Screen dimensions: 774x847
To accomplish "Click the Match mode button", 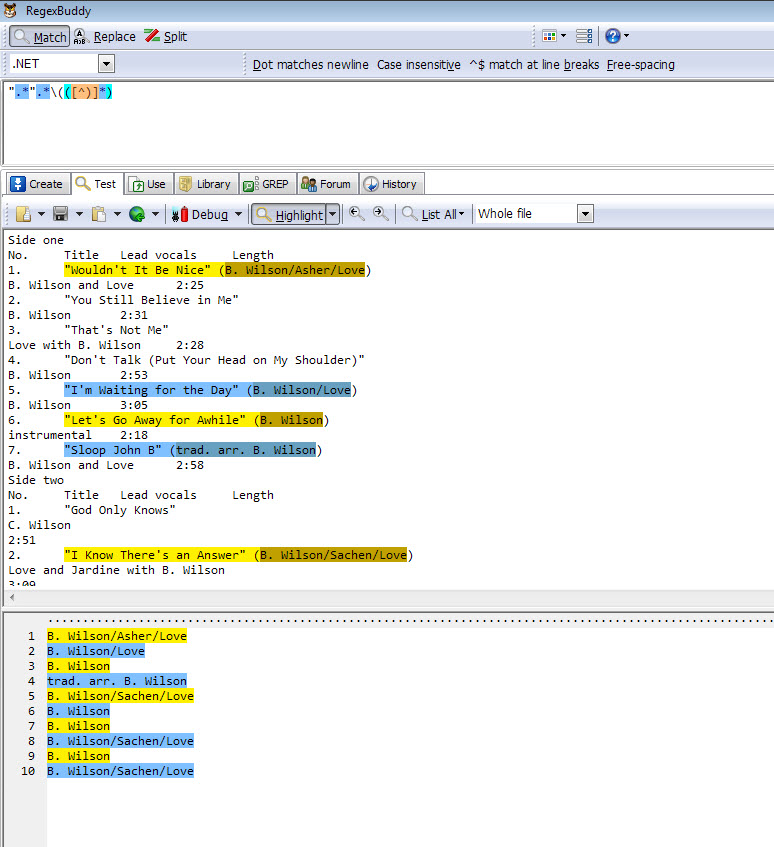I will (40, 37).
